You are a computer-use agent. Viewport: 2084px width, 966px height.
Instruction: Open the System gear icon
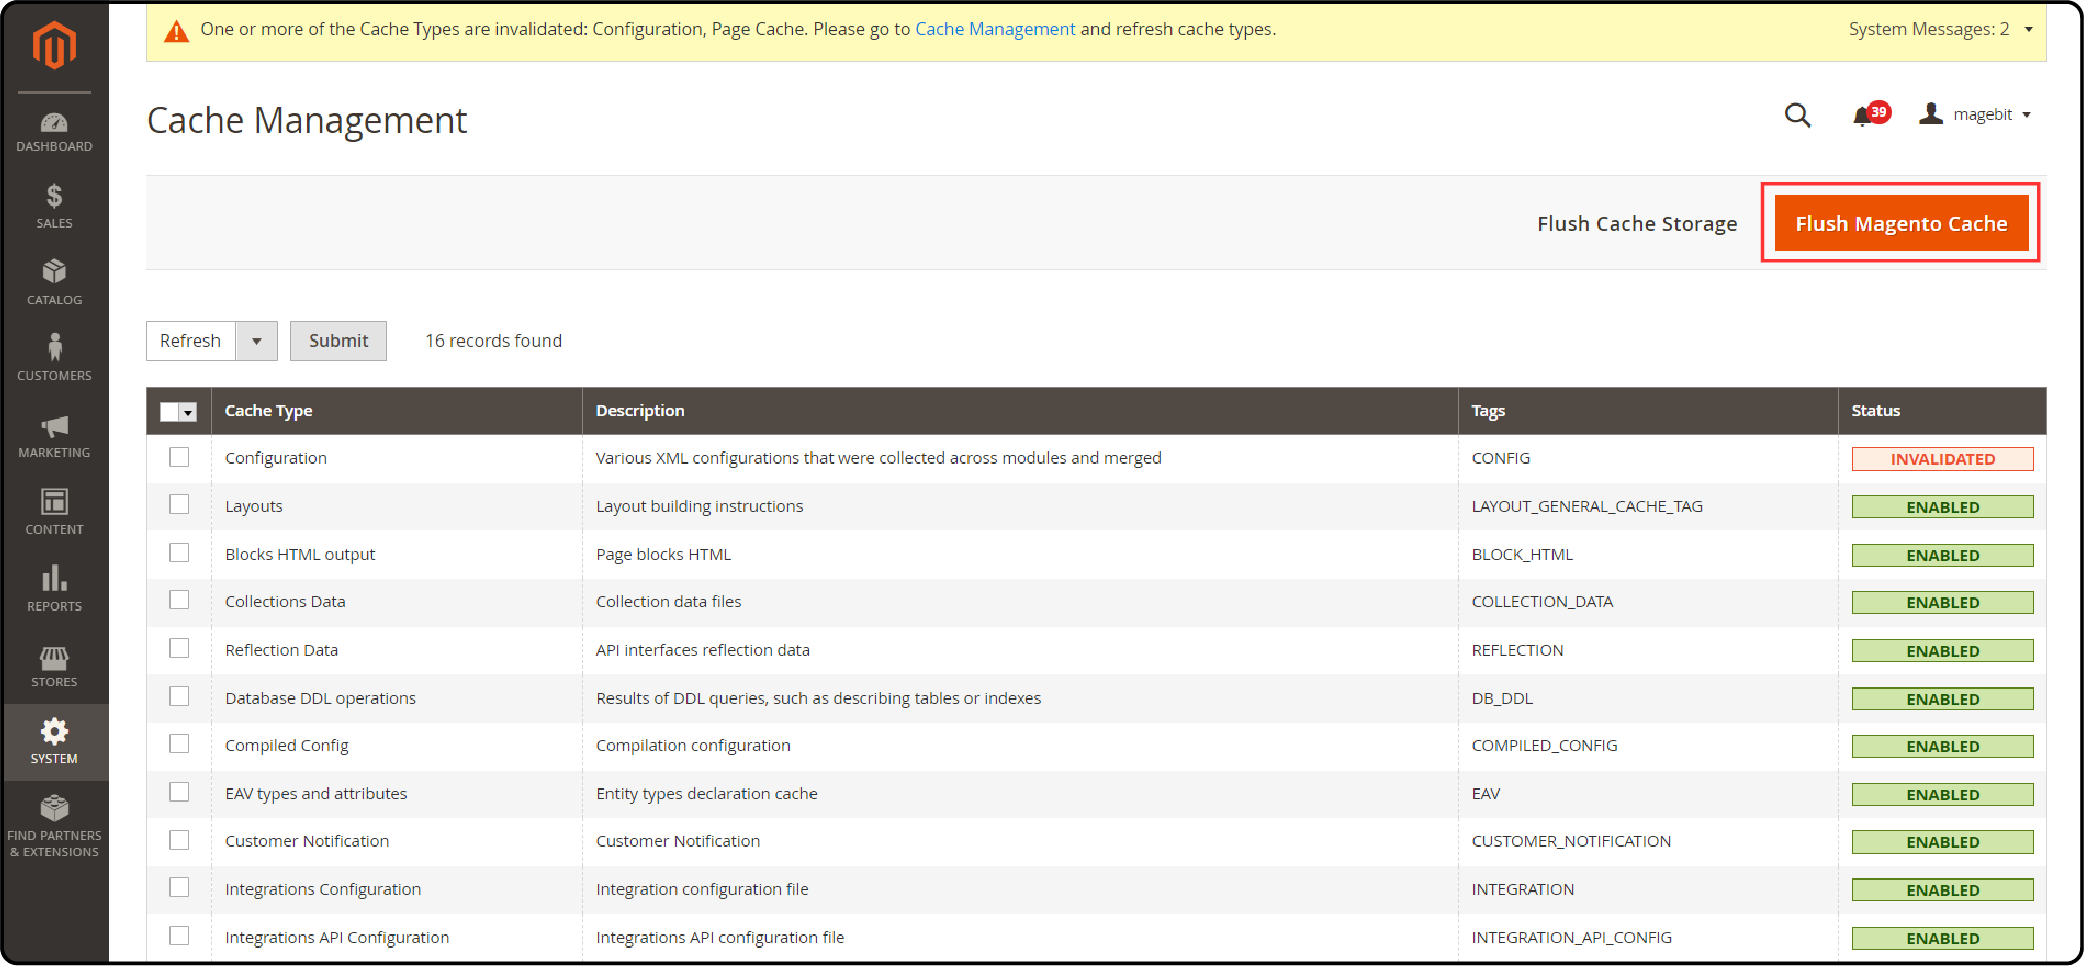pos(54,731)
